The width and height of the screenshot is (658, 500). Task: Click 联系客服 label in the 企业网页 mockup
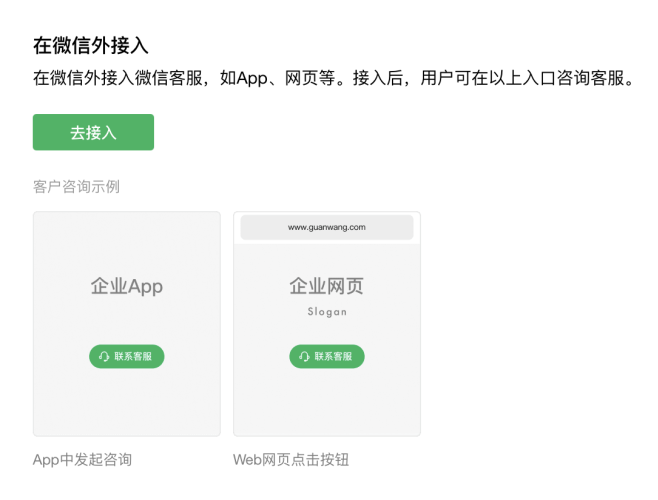point(333,356)
